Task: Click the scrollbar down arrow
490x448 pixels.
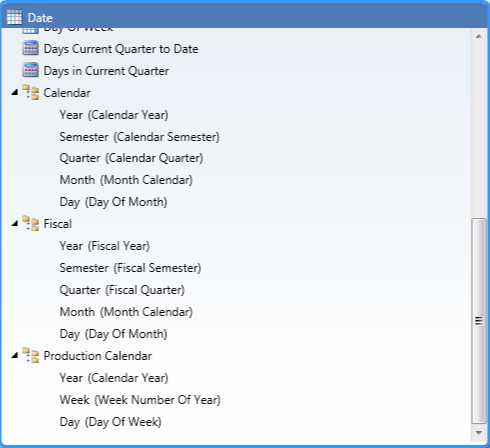Action: [x=479, y=433]
